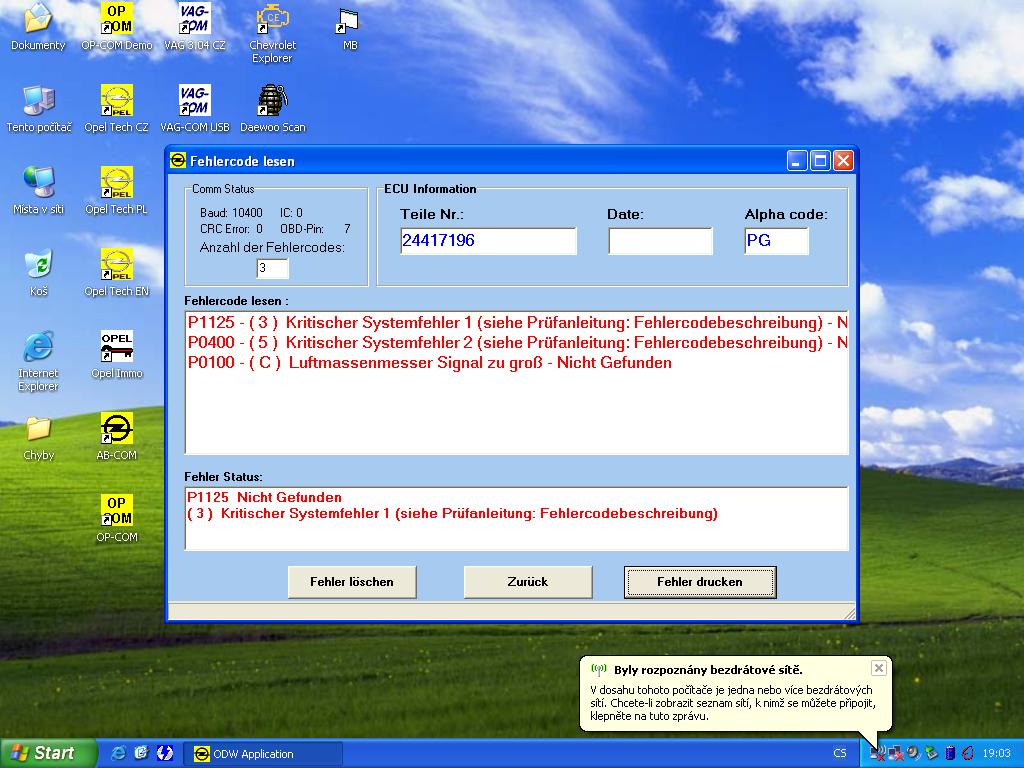
Task: Click the Opel Immo desktop icon
Action: click(117, 348)
